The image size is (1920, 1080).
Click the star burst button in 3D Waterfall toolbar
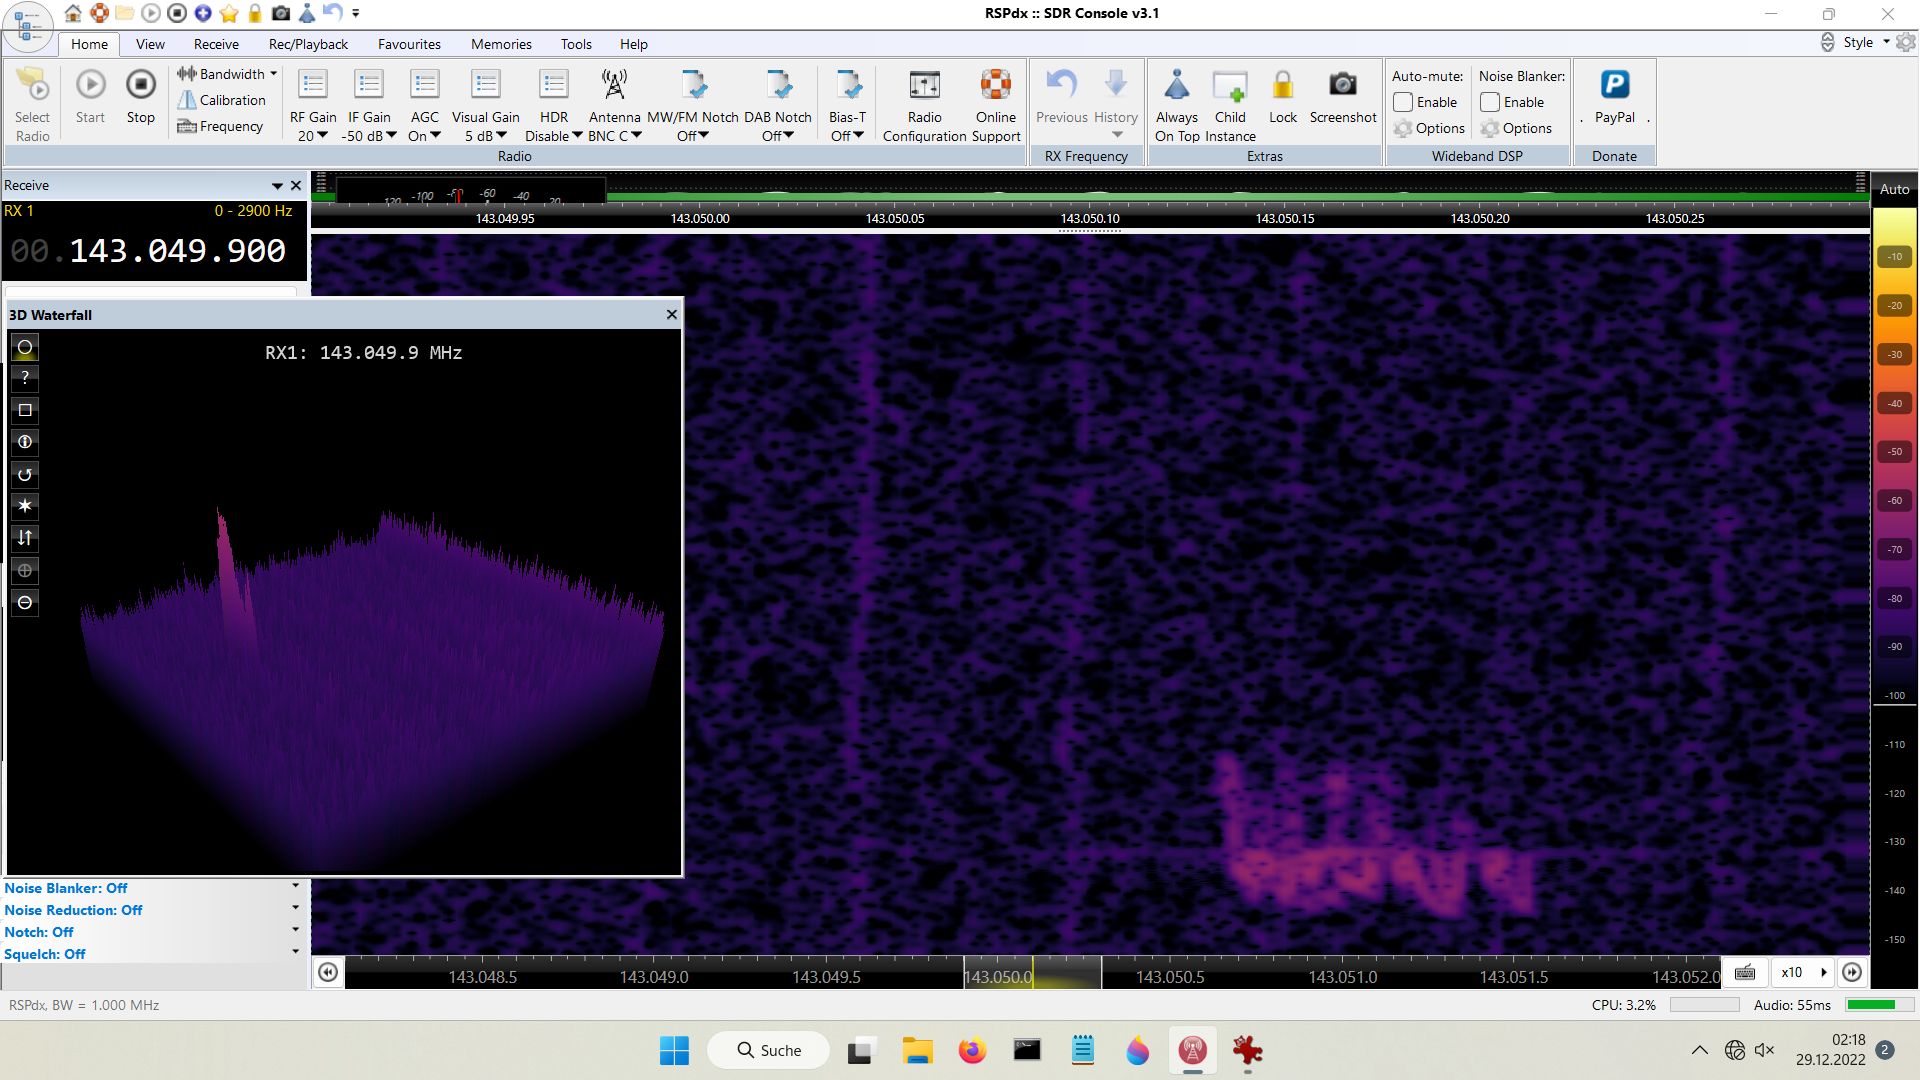[x=25, y=506]
